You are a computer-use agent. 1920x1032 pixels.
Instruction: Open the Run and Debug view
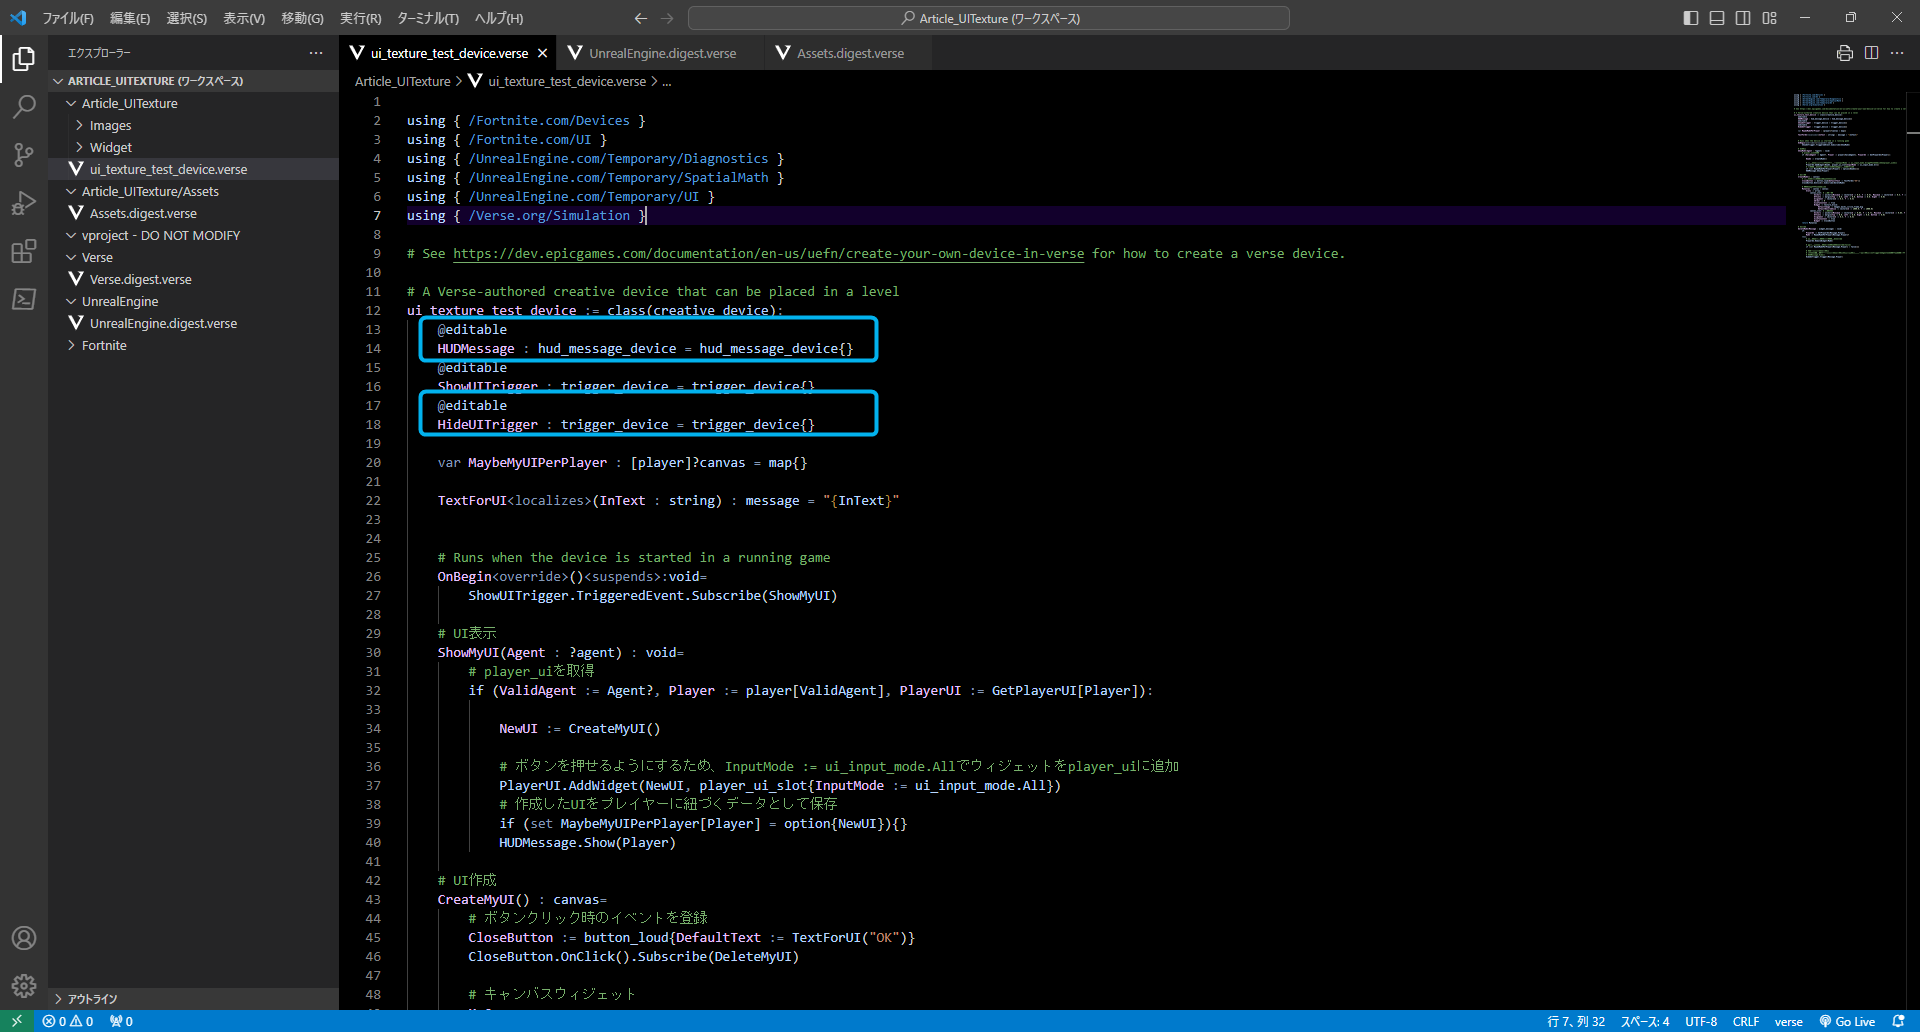[24, 203]
